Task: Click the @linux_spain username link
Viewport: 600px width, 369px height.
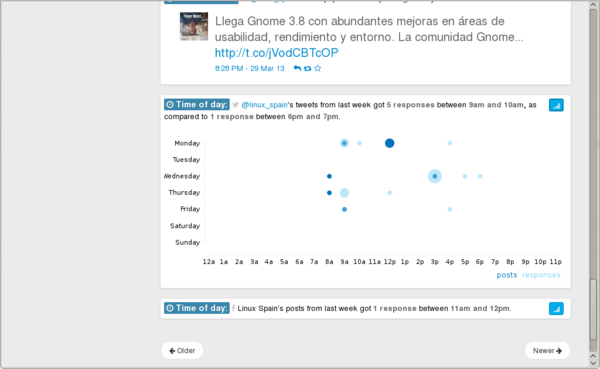Action: [264, 105]
